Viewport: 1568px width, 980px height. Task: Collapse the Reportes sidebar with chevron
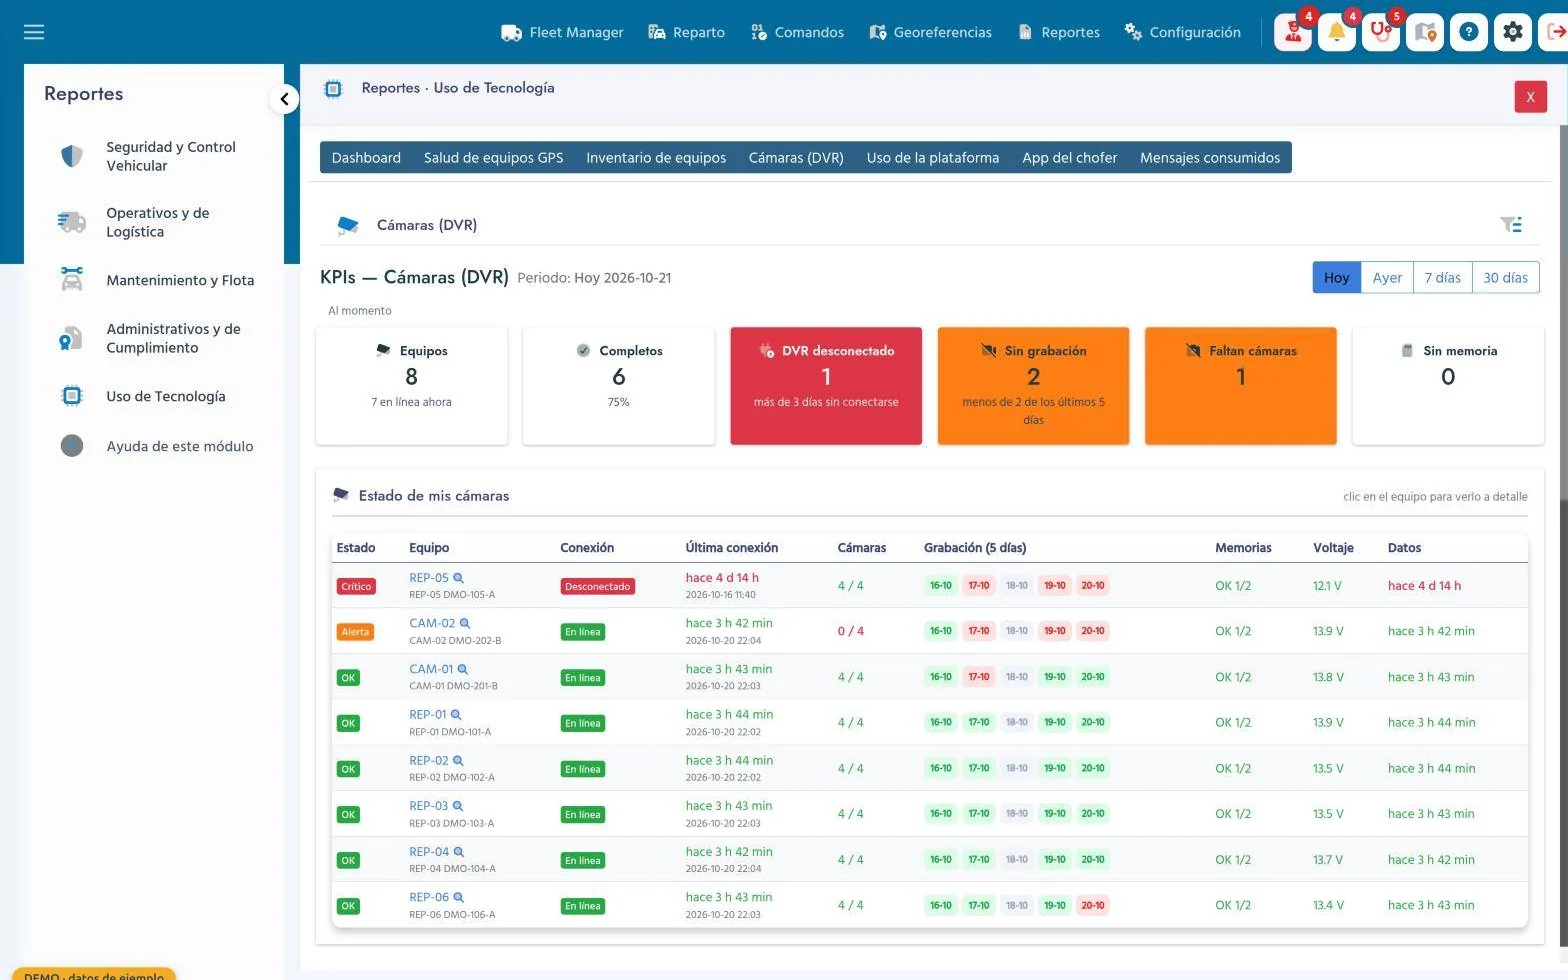point(284,99)
